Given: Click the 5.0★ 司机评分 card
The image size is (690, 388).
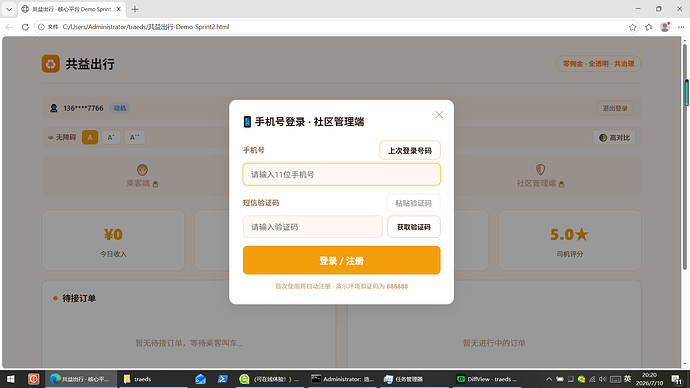Looking at the screenshot, I should (x=569, y=240).
